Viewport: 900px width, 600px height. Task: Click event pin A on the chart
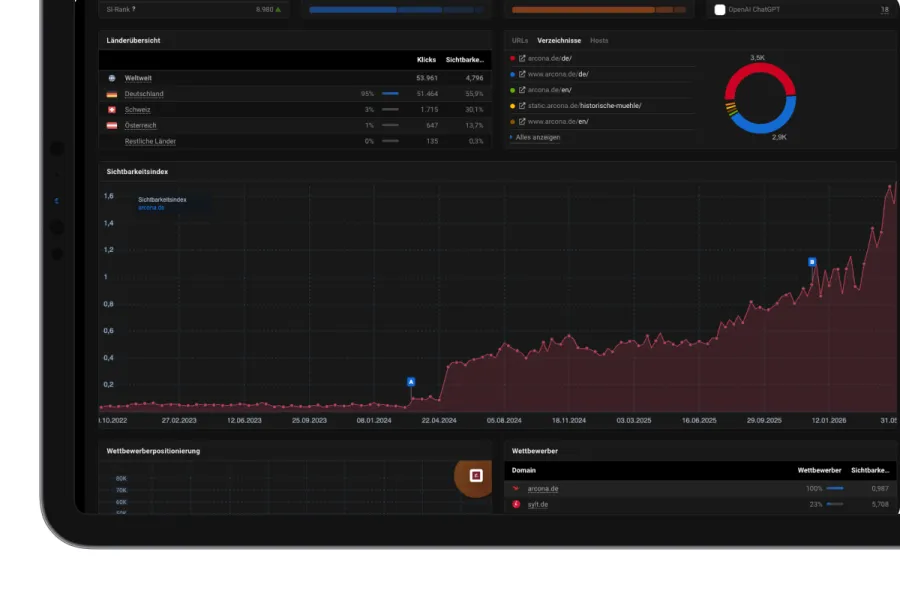(411, 382)
